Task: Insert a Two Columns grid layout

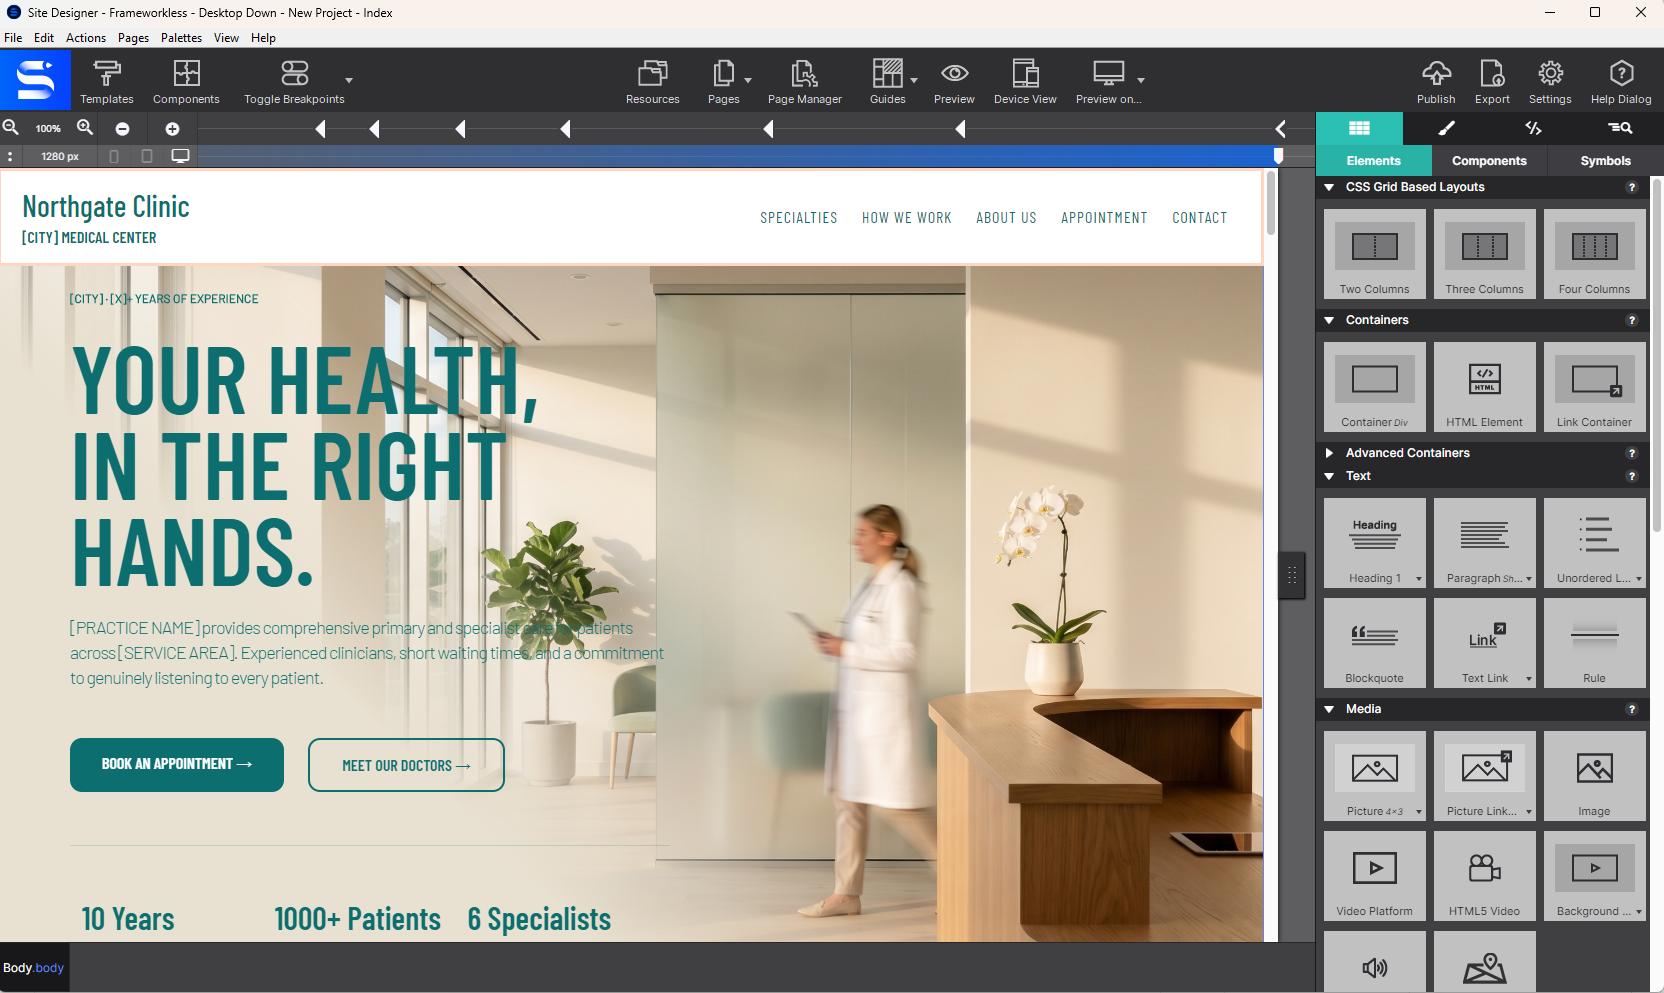Action: tap(1374, 254)
